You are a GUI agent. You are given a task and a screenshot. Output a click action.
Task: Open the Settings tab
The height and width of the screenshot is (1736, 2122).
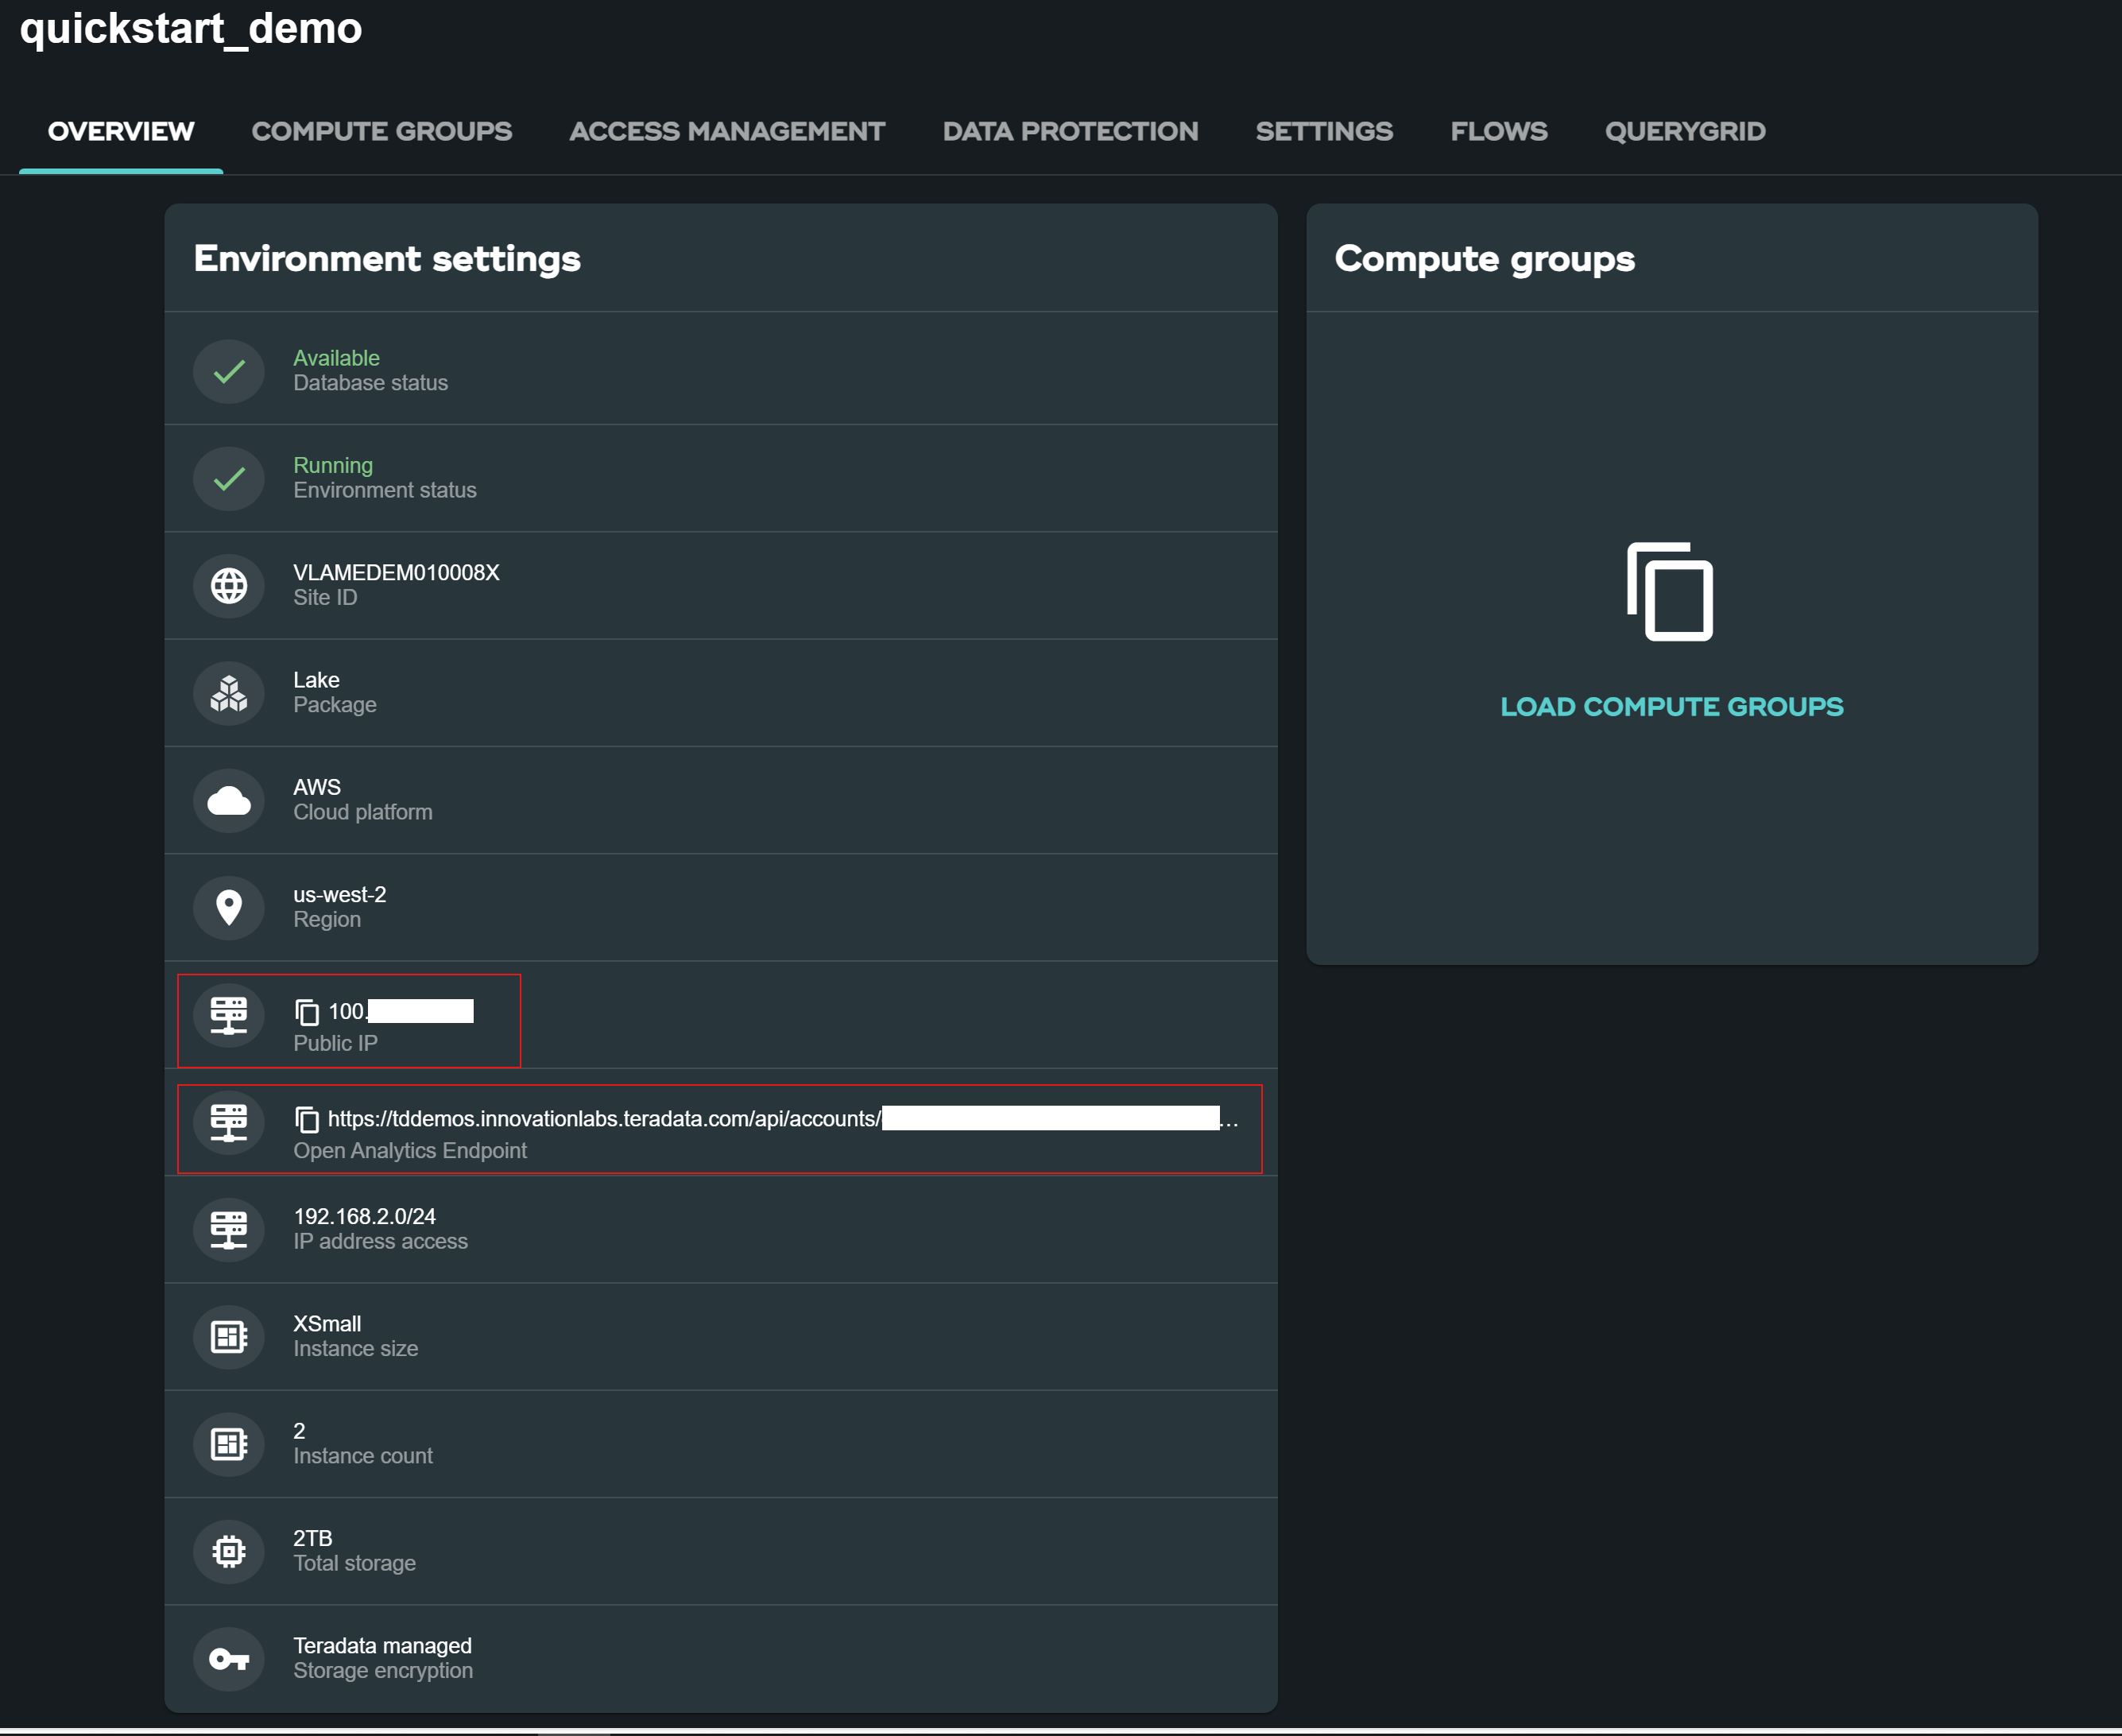[x=1324, y=131]
